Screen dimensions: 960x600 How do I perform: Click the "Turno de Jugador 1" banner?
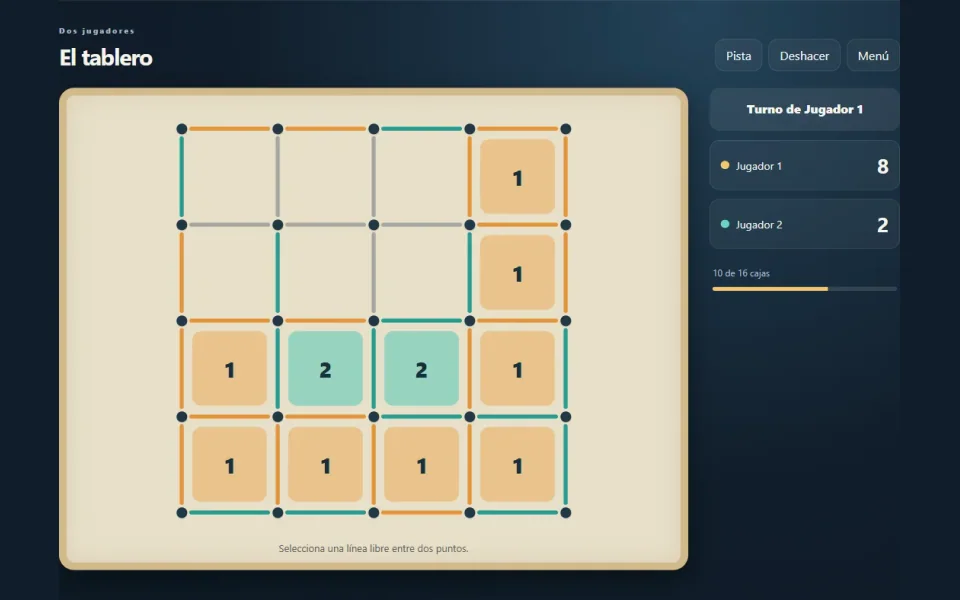[x=804, y=110]
